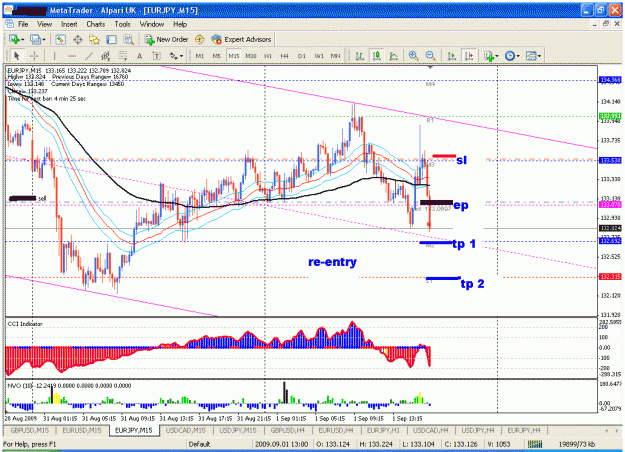Select the Trendline drawing tool
This screenshot has height=452, width=625.
pyautogui.click(x=89, y=56)
